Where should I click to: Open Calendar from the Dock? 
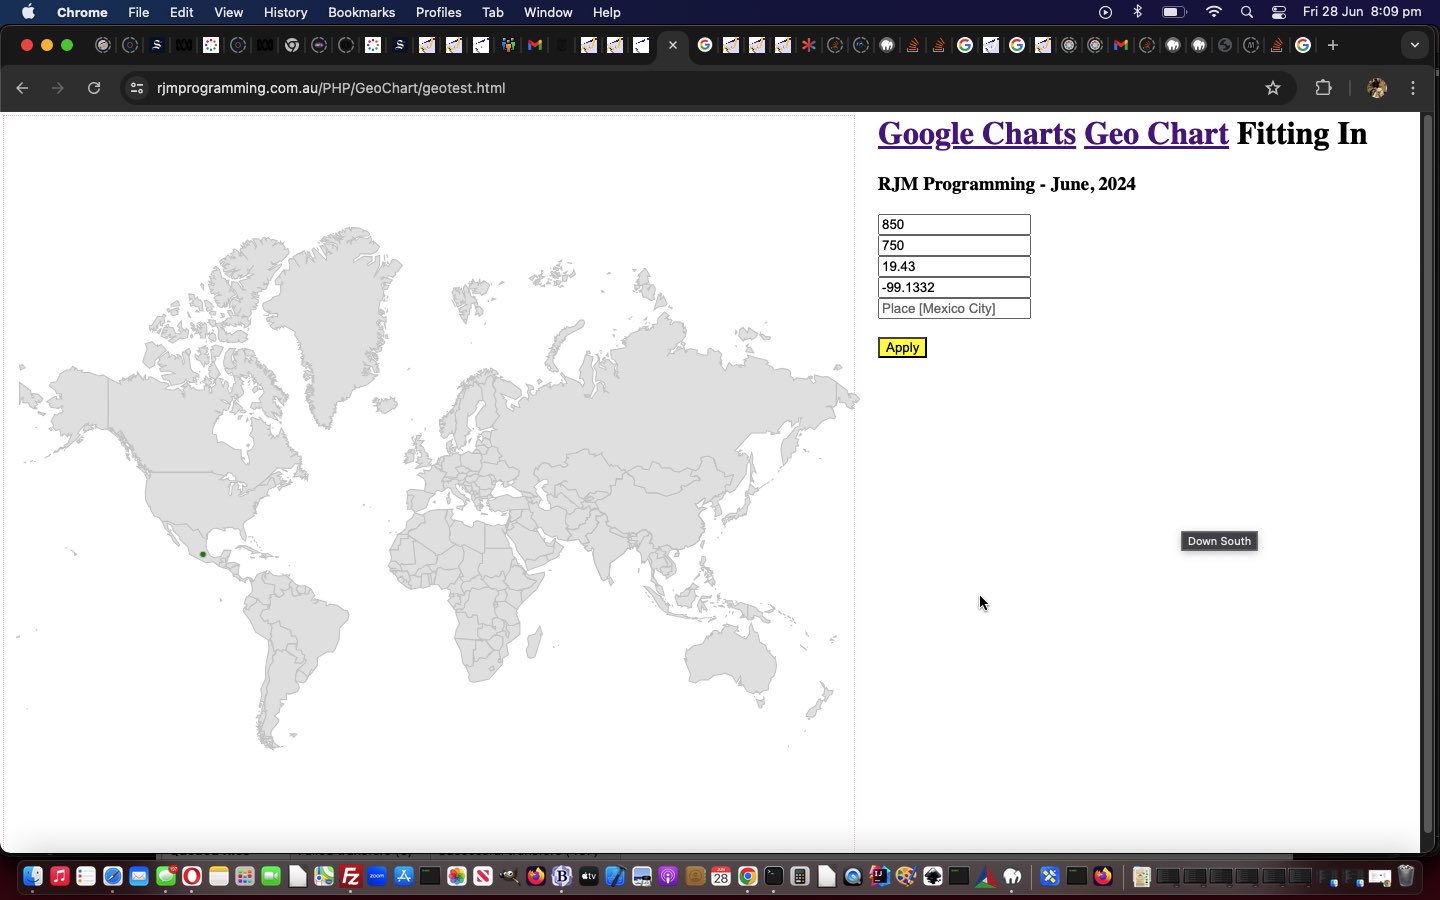721,877
